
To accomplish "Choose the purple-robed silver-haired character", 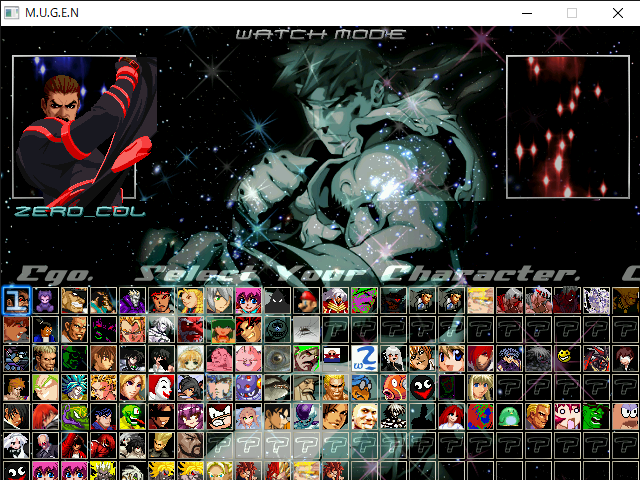I will [132, 301].
